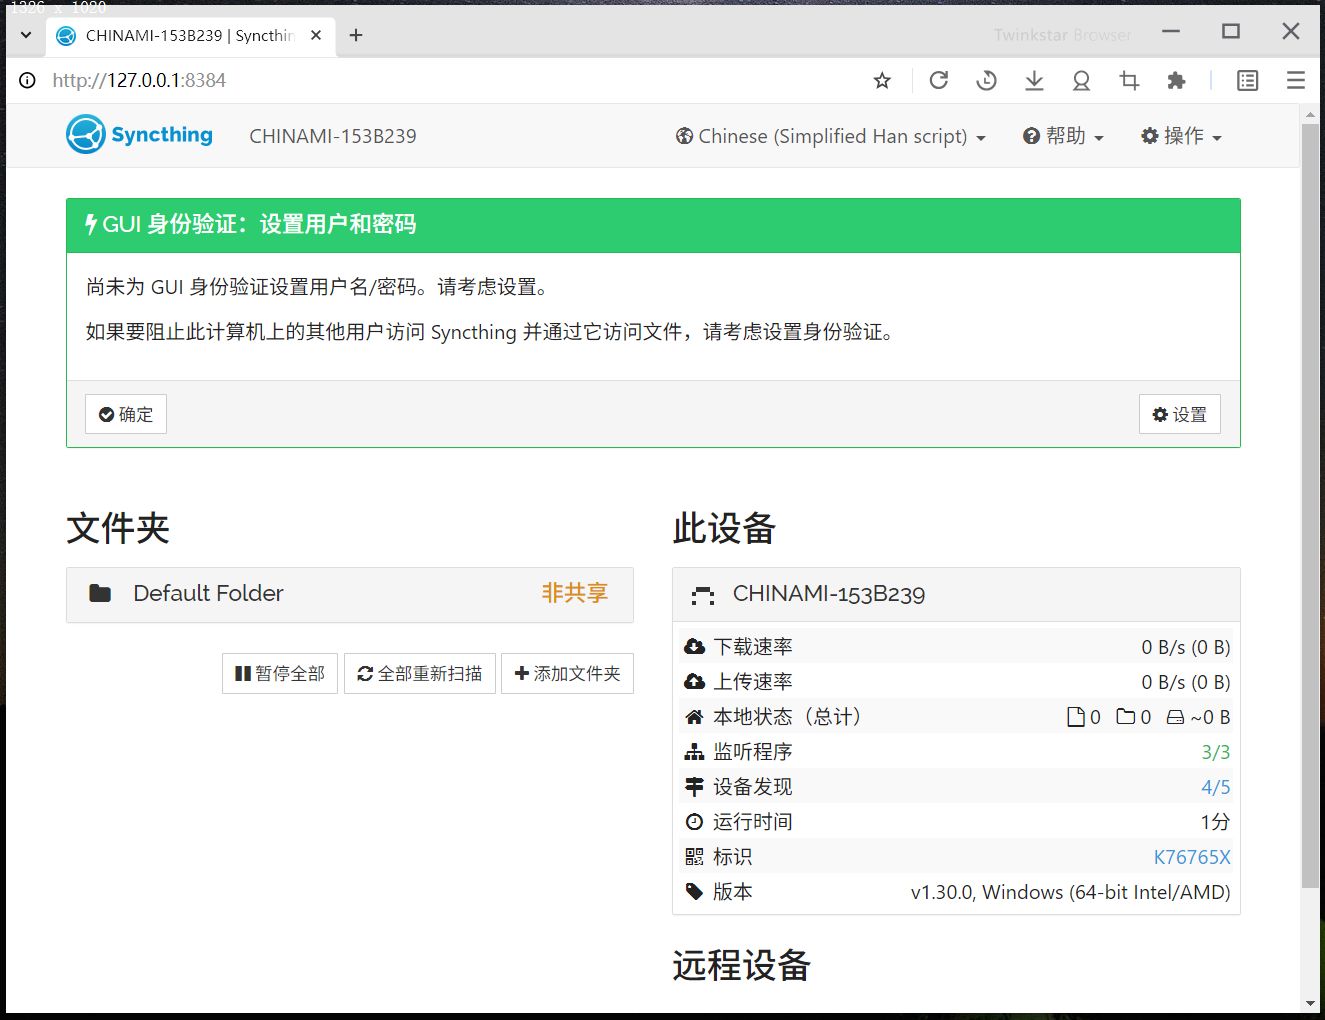The width and height of the screenshot is (1325, 1020).
Task: Click the address bar URL field
Action: click(450, 80)
